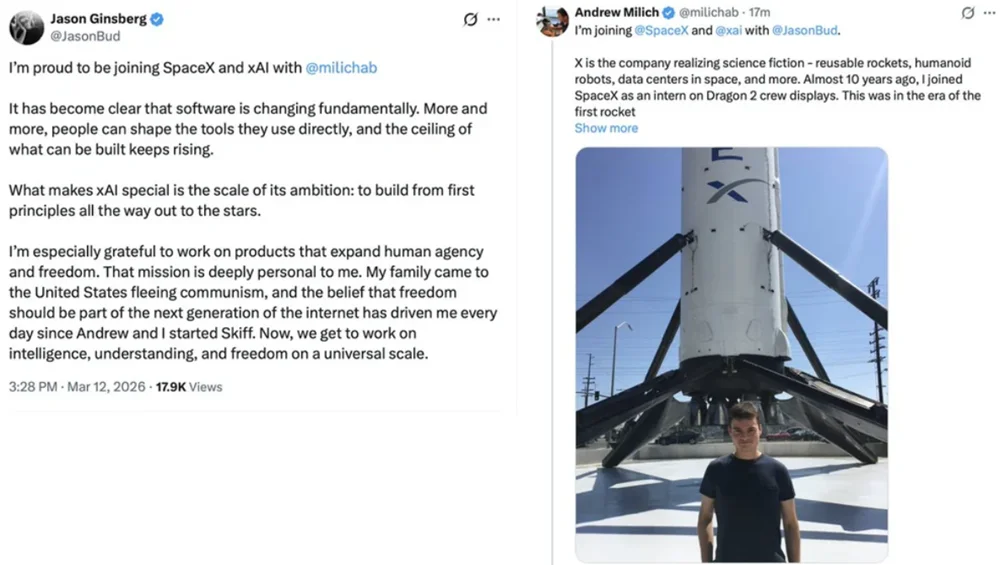The image size is (1000, 565).
Task: Open more options on Andrew Milich's post
Action: 988,13
